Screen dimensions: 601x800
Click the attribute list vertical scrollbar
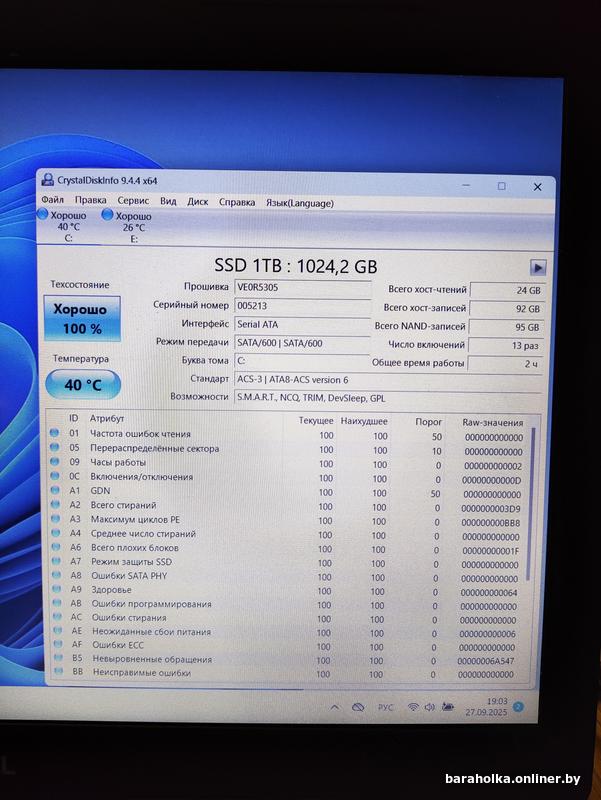click(x=533, y=505)
